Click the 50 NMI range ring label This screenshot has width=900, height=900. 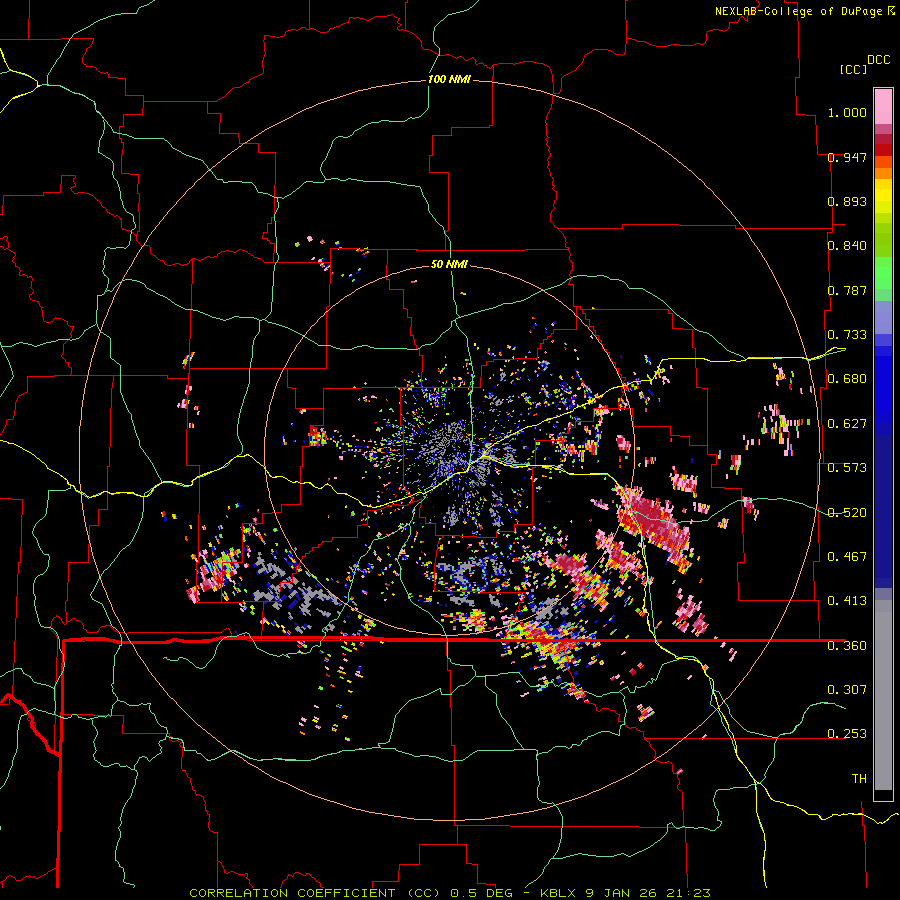(449, 264)
